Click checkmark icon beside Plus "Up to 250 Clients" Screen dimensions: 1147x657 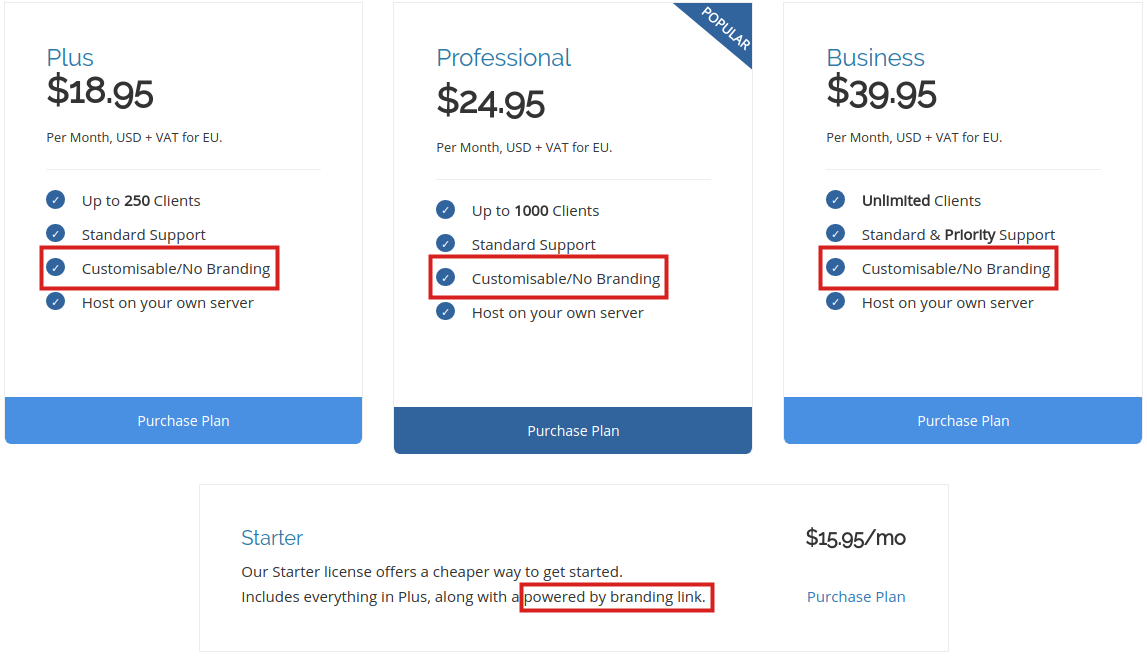pyautogui.click(x=56, y=200)
